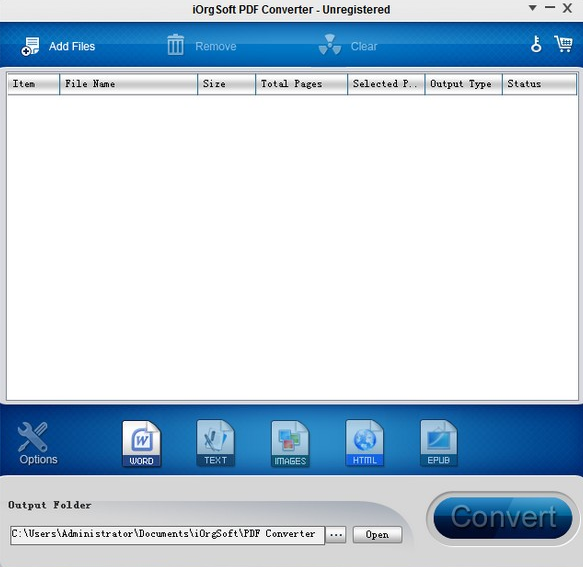Screen dimensions: 583x567
Task: Sort by the File Name column header
Action: [129, 84]
